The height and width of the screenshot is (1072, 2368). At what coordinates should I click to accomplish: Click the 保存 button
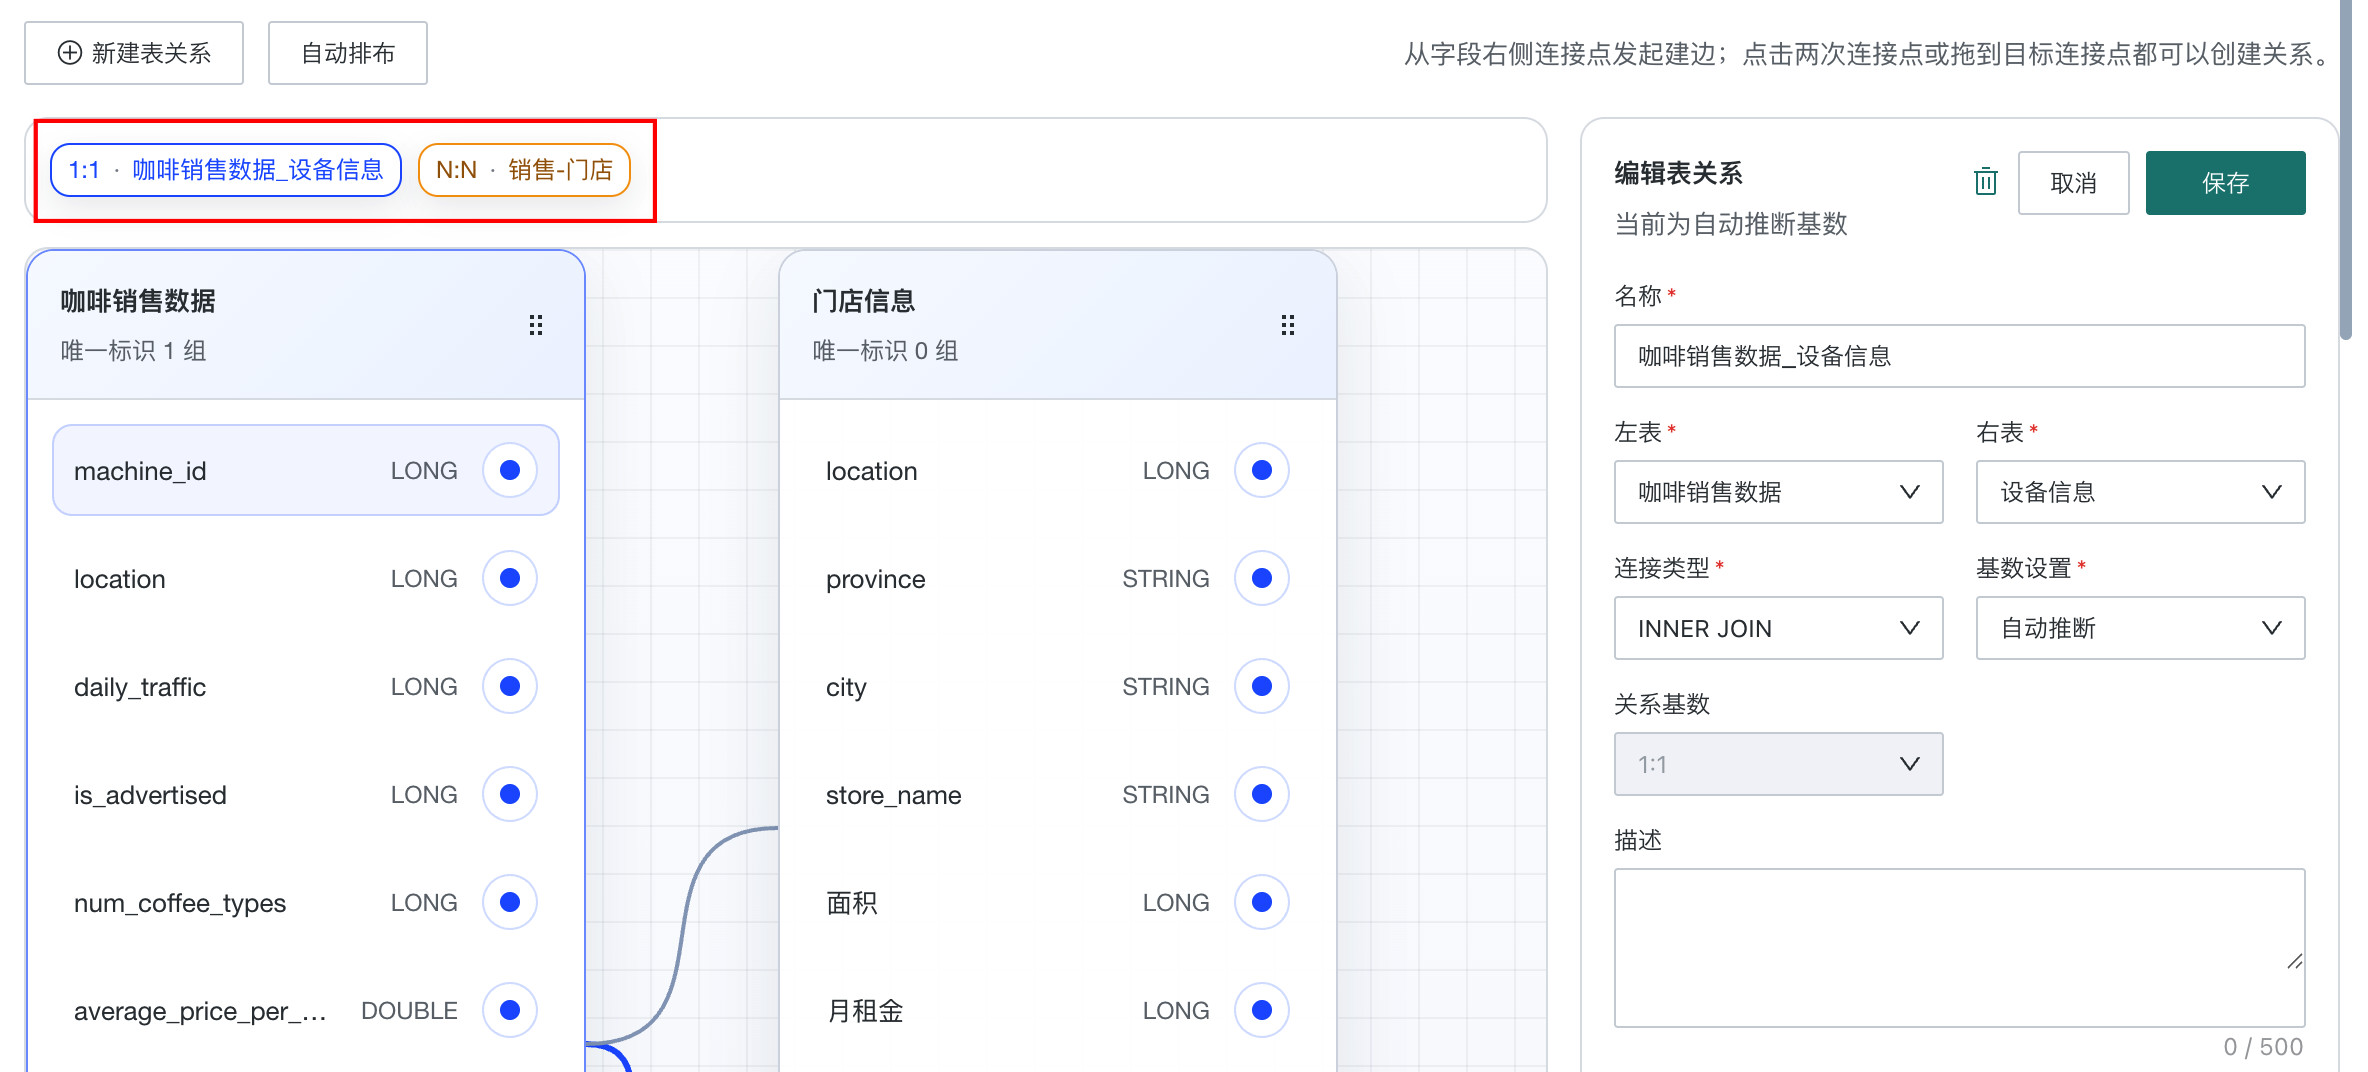click(x=2225, y=183)
